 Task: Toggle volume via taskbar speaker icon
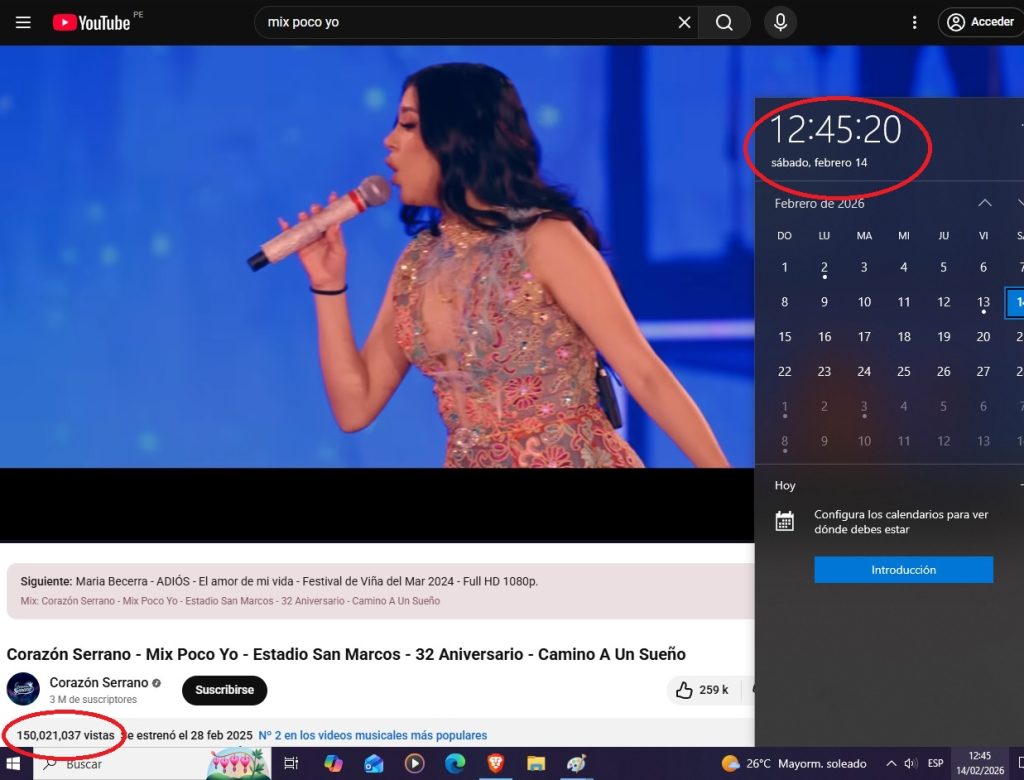coord(911,764)
